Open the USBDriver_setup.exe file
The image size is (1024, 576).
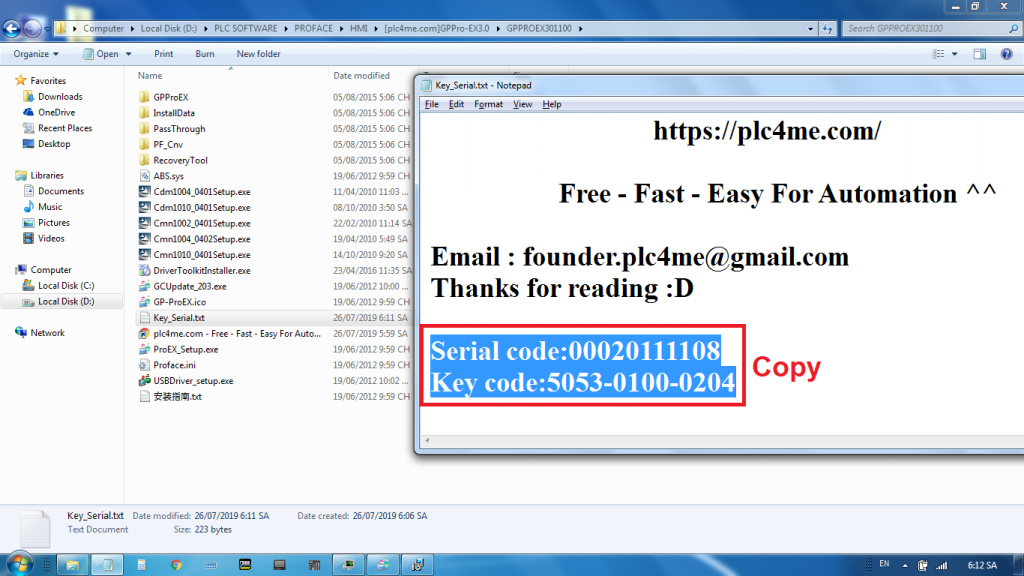point(192,381)
